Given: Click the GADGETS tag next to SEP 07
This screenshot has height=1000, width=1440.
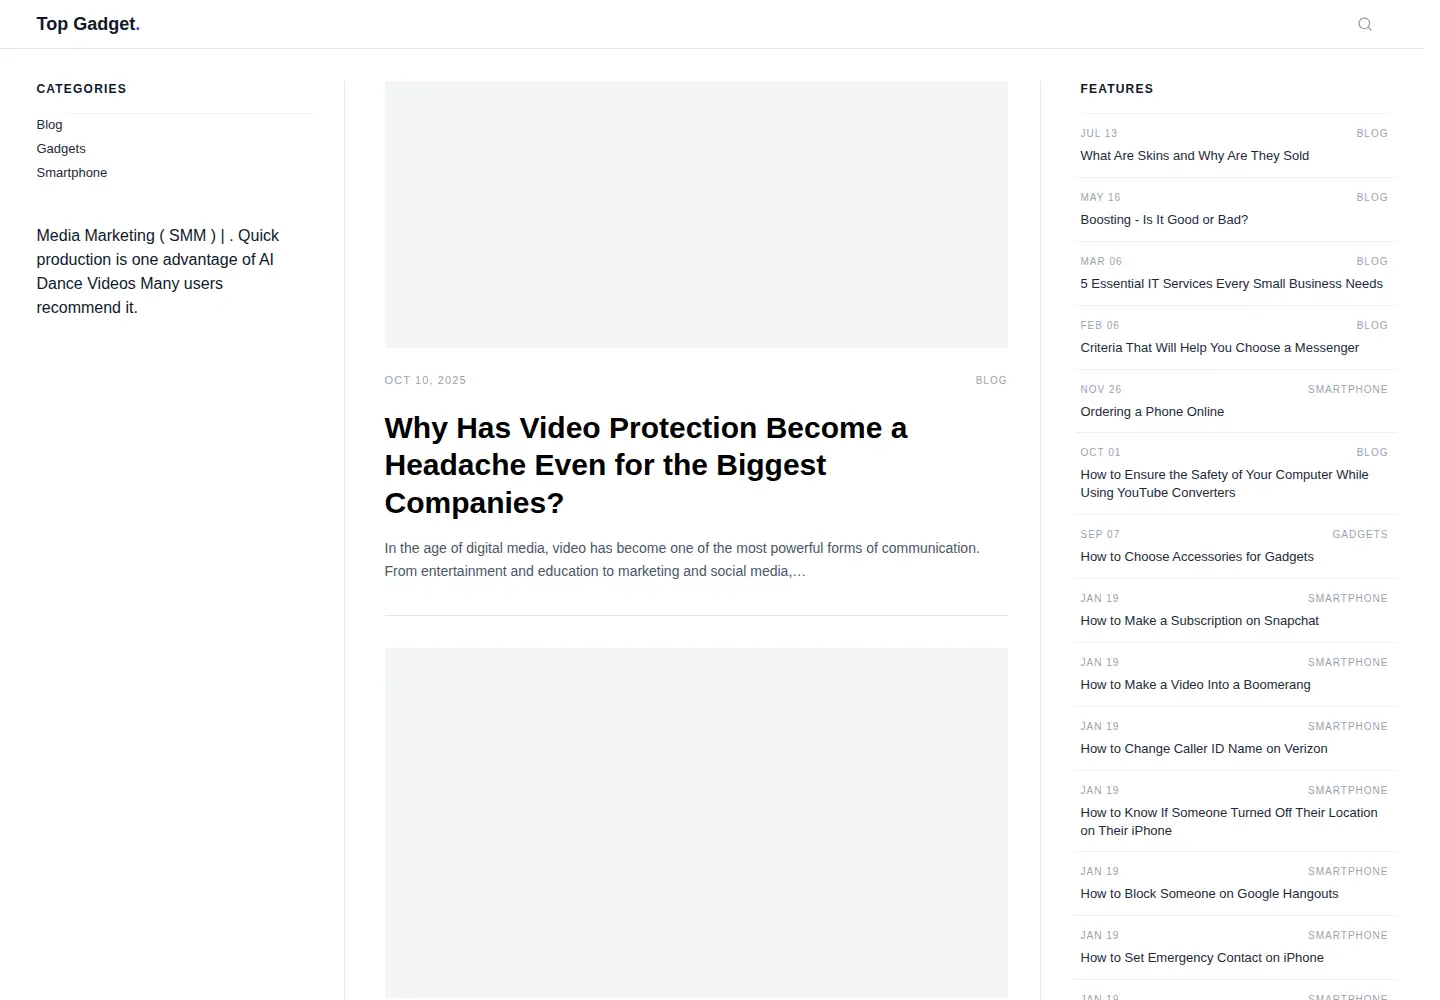Looking at the screenshot, I should pos(1360,534).
